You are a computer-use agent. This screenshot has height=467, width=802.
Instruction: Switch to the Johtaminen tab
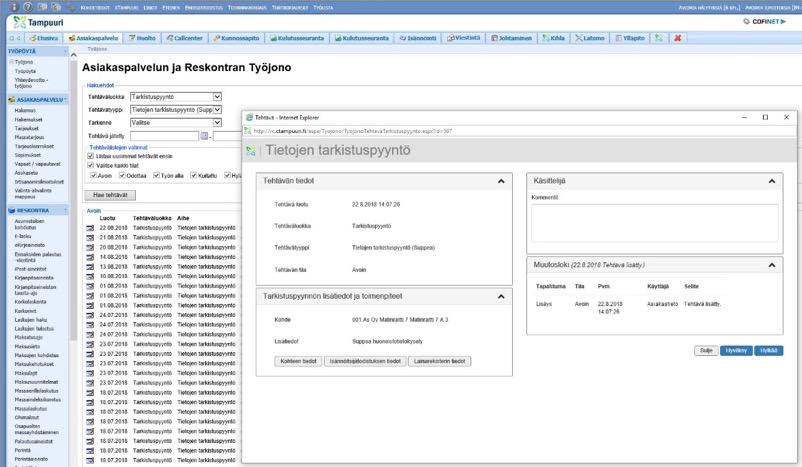(x=511, y=38)
